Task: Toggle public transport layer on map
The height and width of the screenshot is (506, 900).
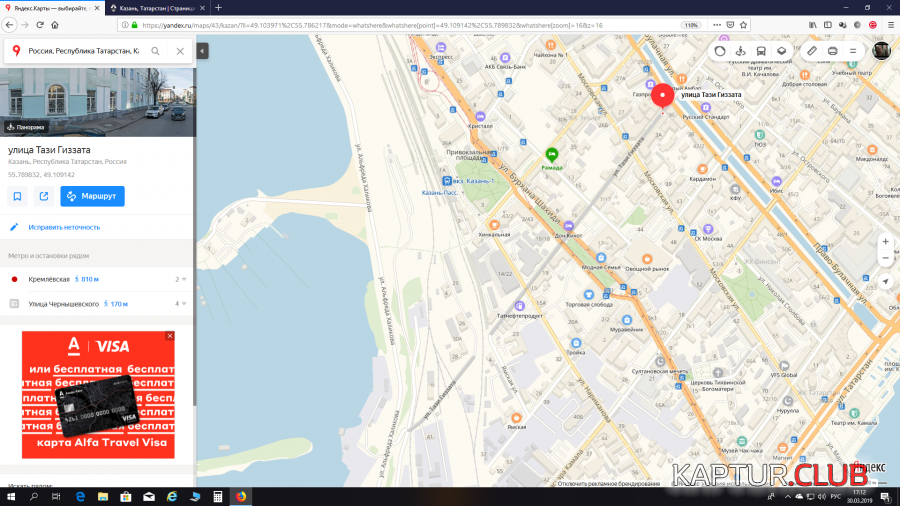Action: click(761, 51)
